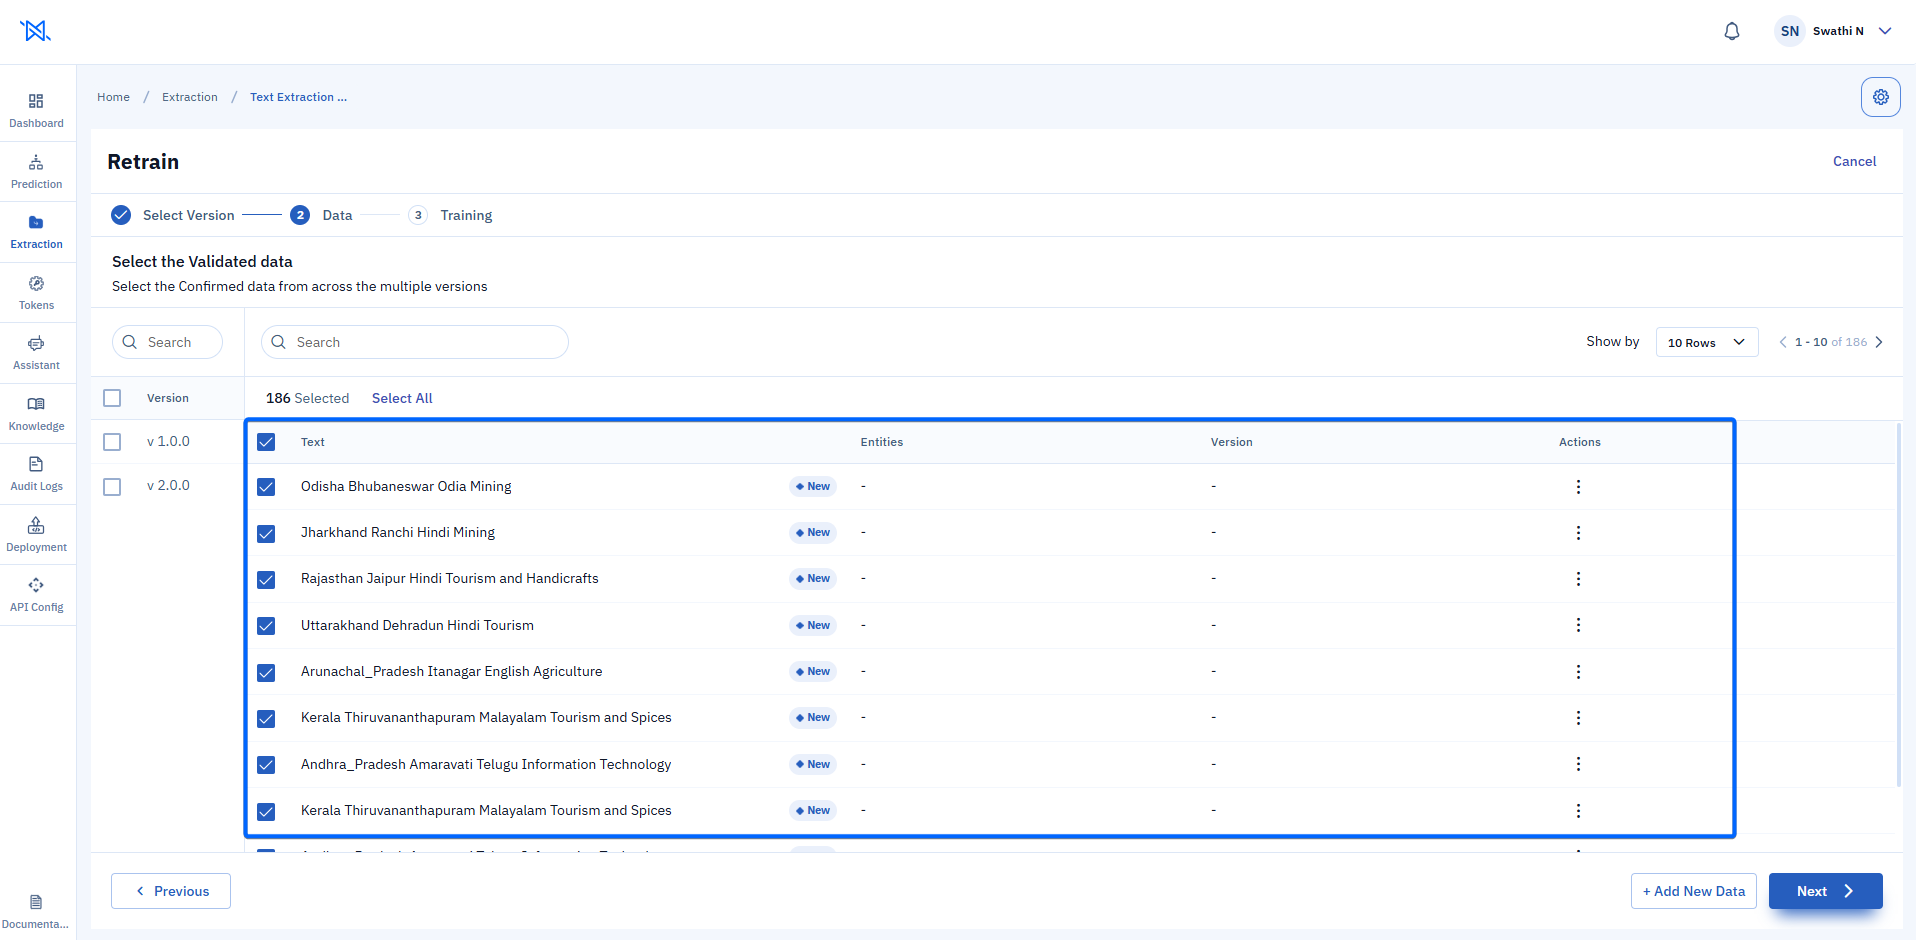Focus the version Search field
The width and height of the screenshot is (1916, 940).
[x=167, y=342]
